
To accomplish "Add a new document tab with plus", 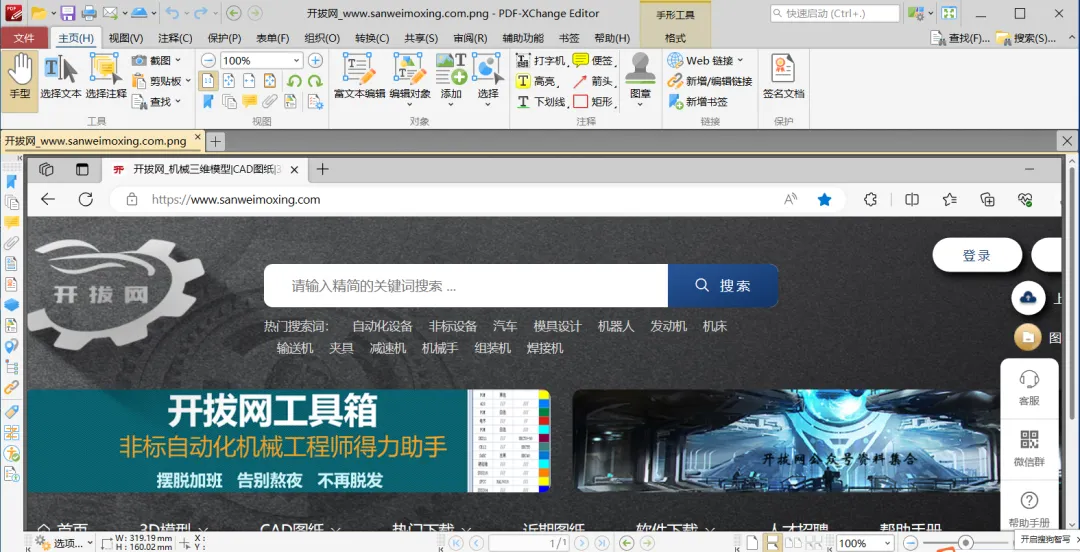I will pyautogui.click(x=216, y=141).
